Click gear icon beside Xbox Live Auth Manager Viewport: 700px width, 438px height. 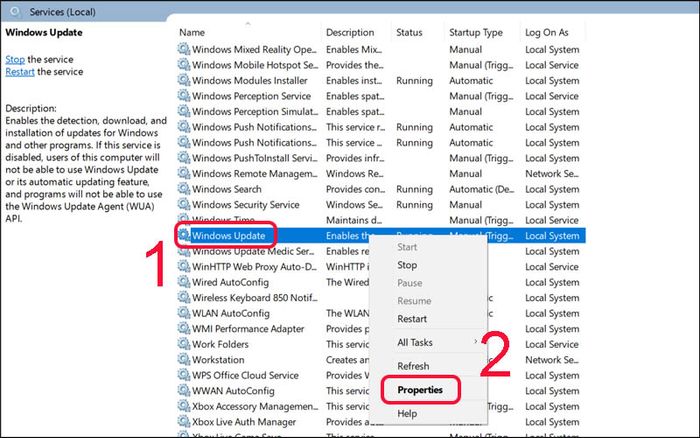183,421
